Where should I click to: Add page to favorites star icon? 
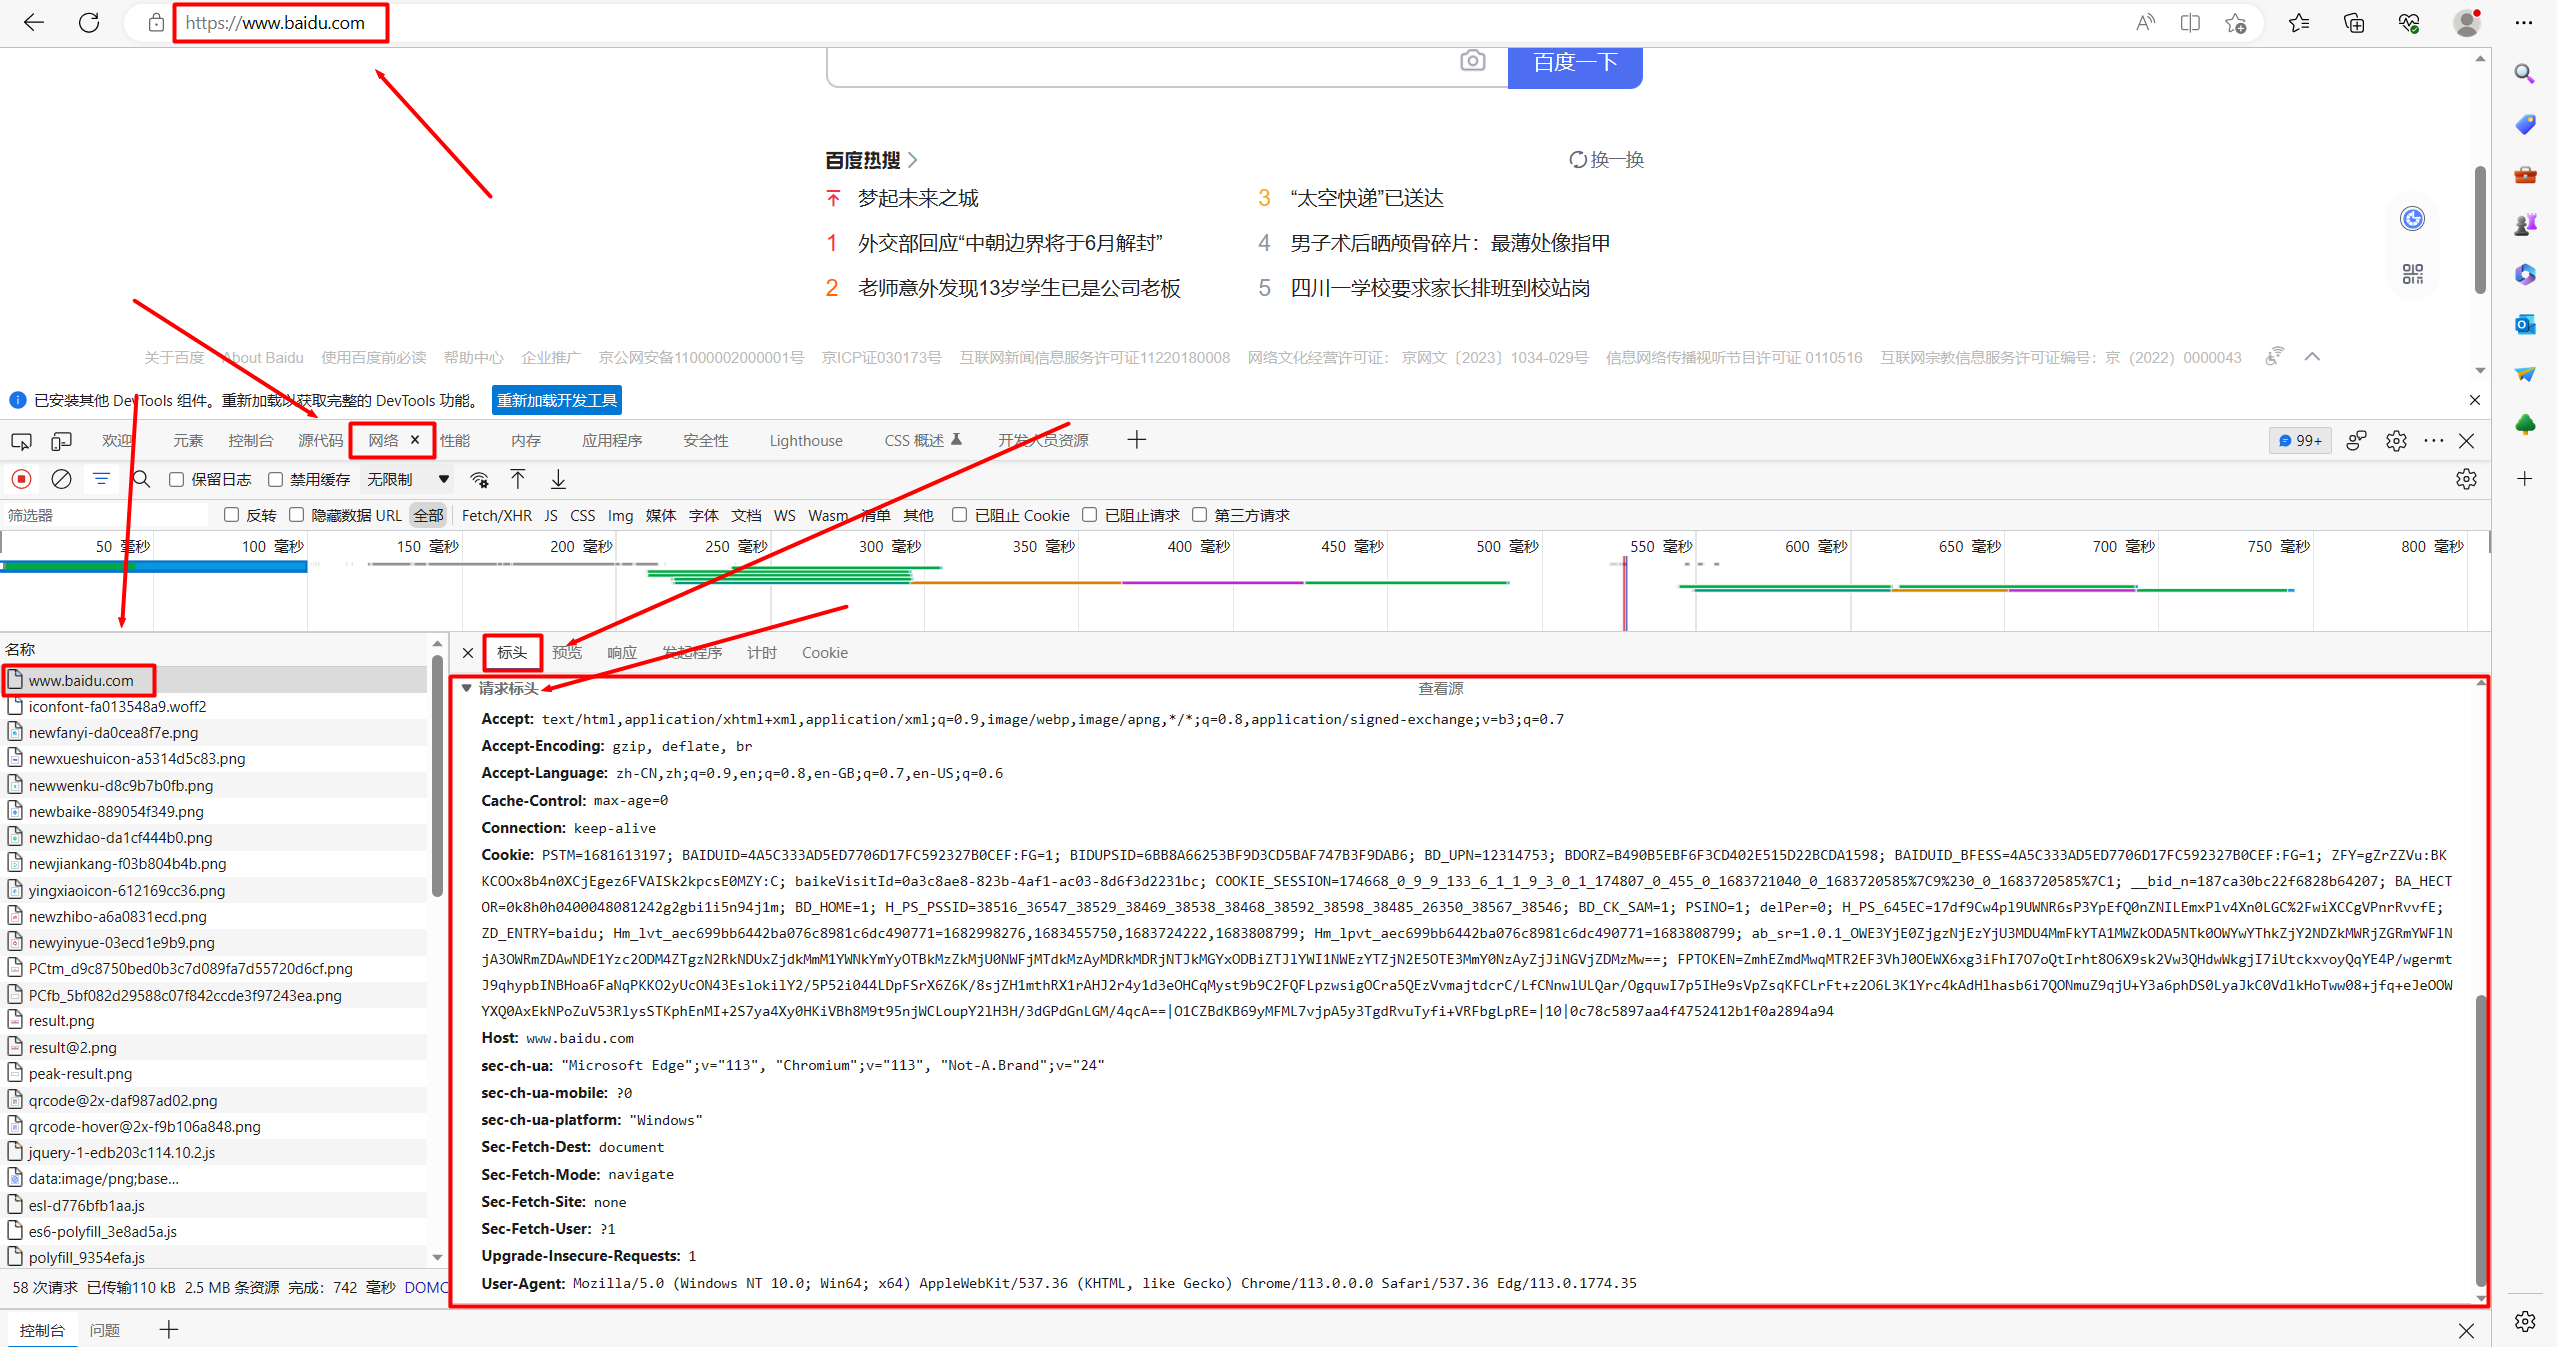tap(2236, 22)
